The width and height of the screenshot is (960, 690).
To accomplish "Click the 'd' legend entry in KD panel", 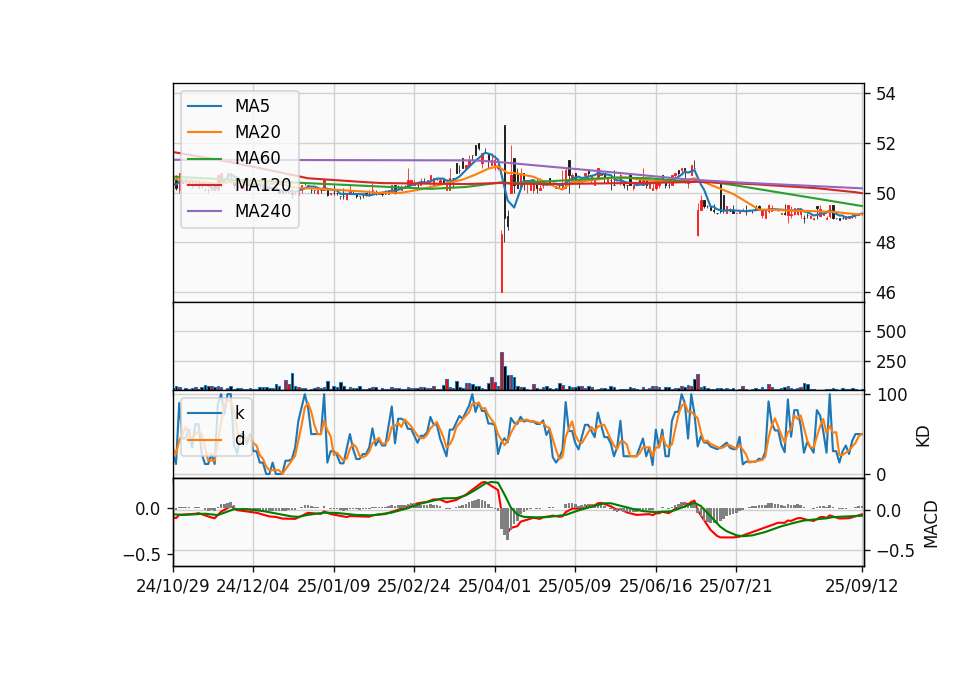I will point(239,439).
